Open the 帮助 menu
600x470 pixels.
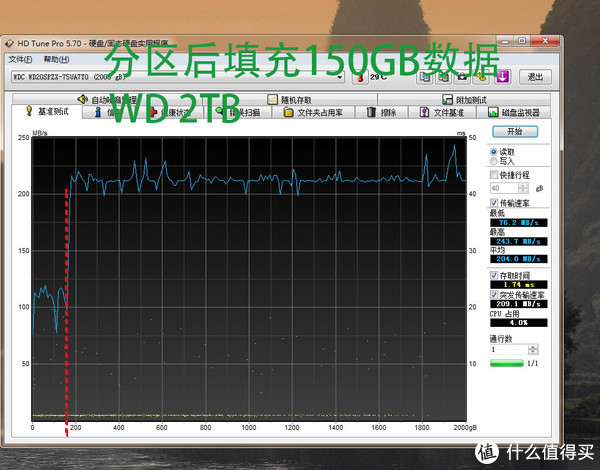pos(56,59)
